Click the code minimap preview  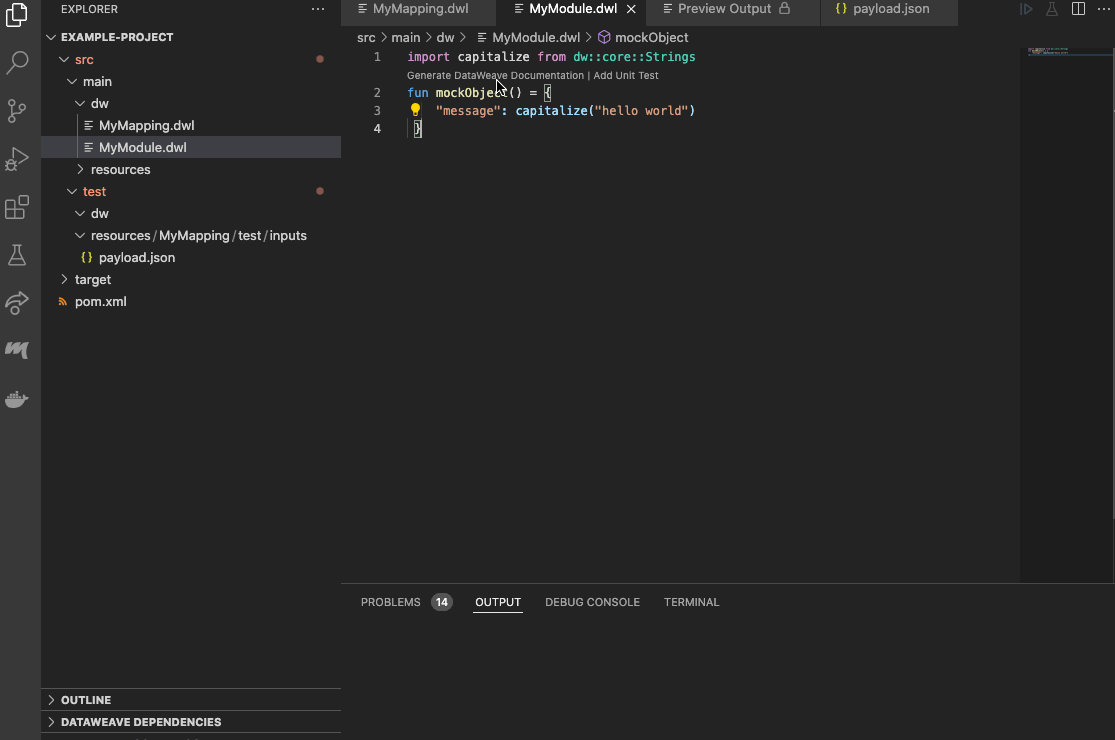tap(1047, 52)
